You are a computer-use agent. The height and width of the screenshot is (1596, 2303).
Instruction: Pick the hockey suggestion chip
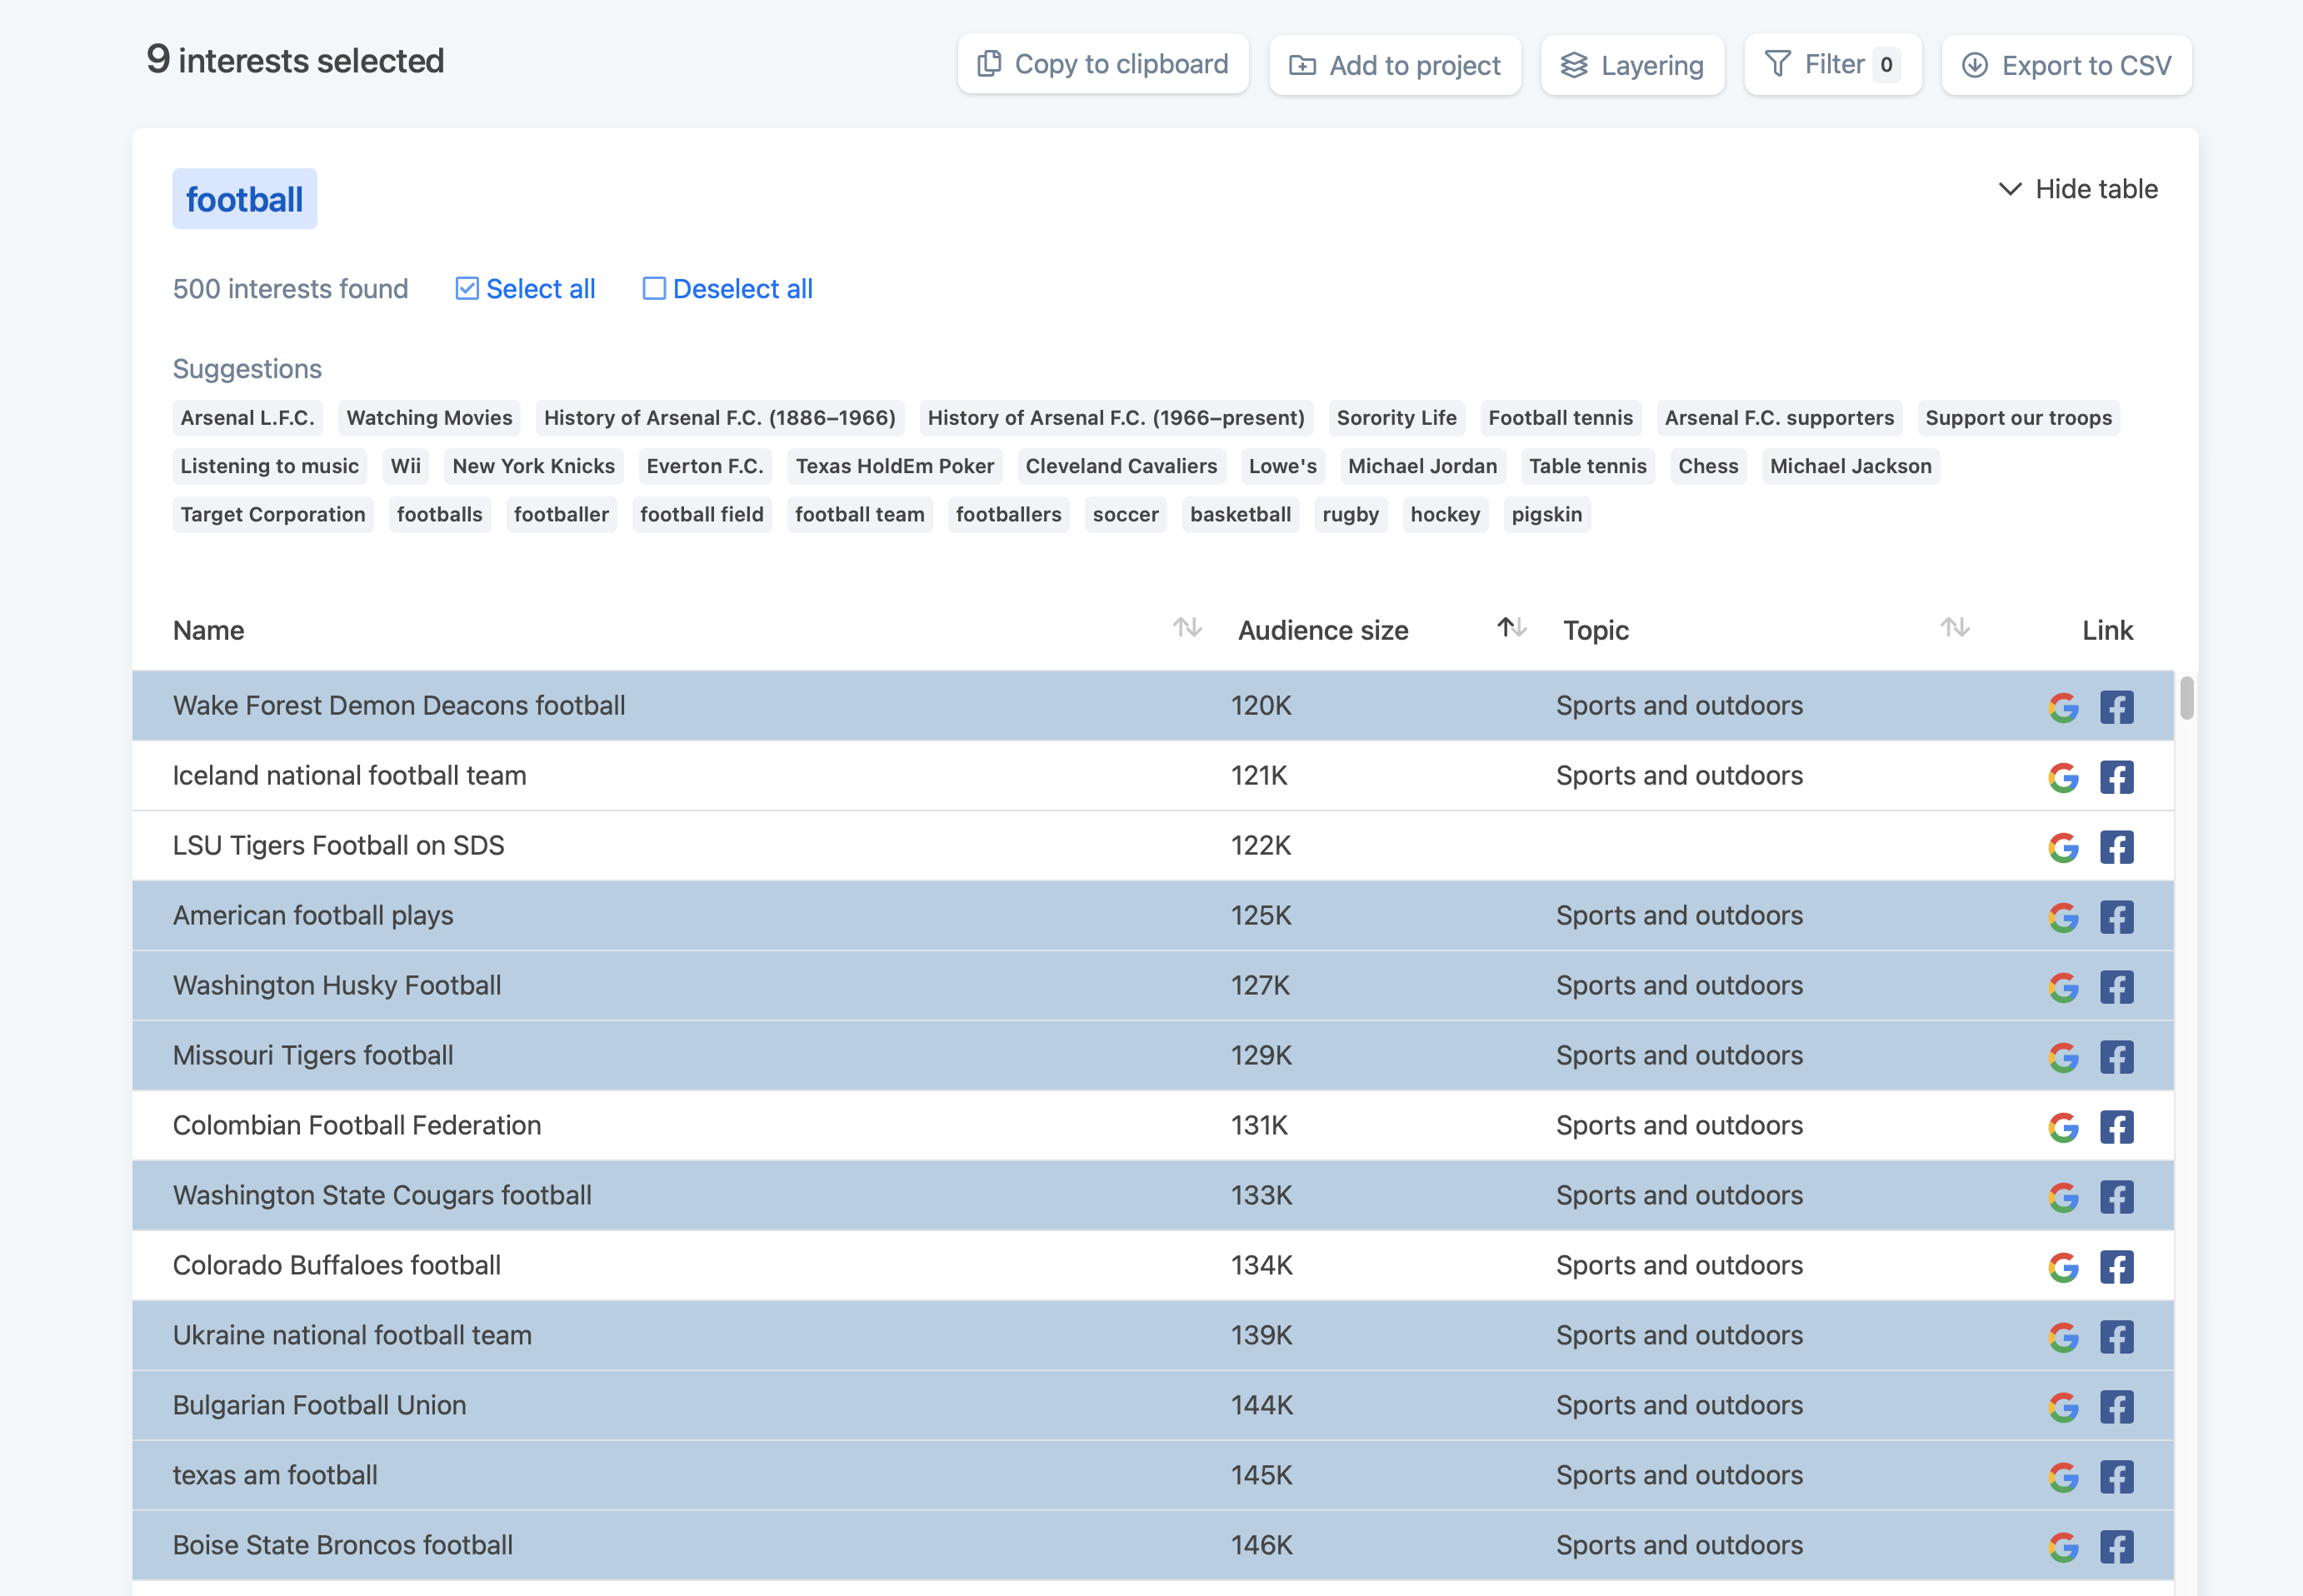1445,515
